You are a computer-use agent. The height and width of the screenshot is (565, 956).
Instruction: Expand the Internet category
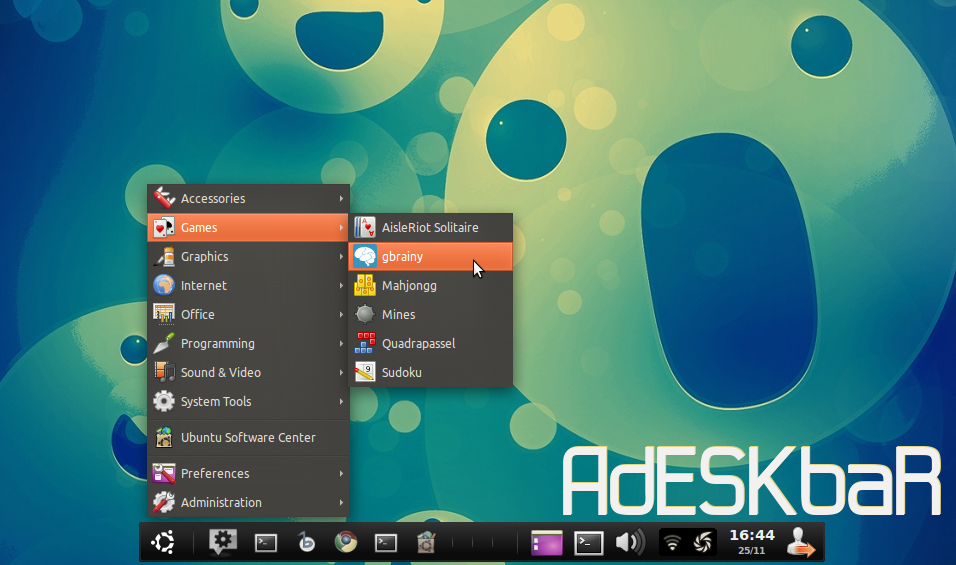pos(248,285)
